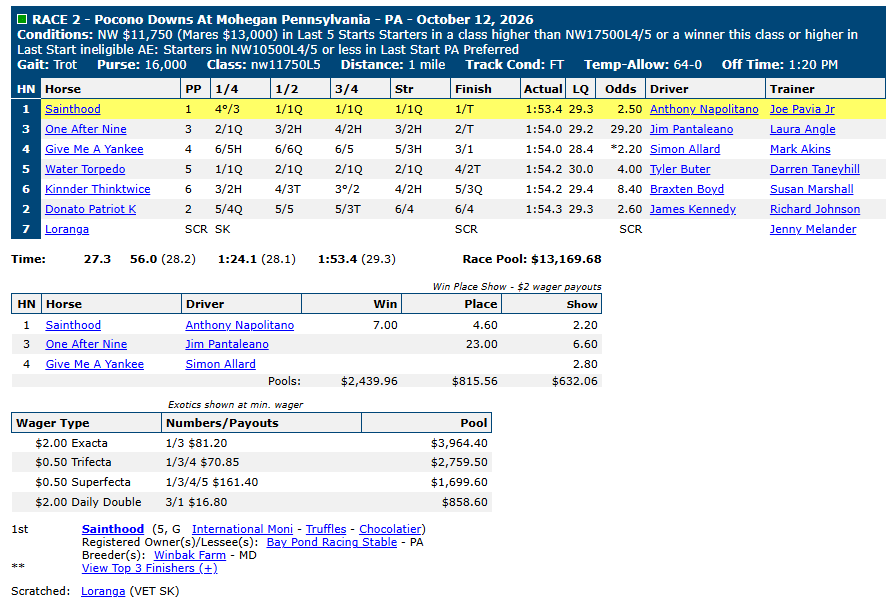The image size is (890, 602).
Task: Open dam Truffles link
Action: [326, 529]
